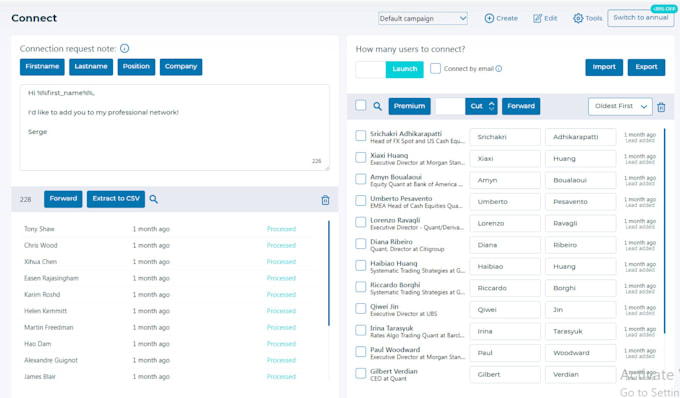The height and width of the screenshot is (398, 680).
Task: Click the connection request note text area
Action: 174,127
